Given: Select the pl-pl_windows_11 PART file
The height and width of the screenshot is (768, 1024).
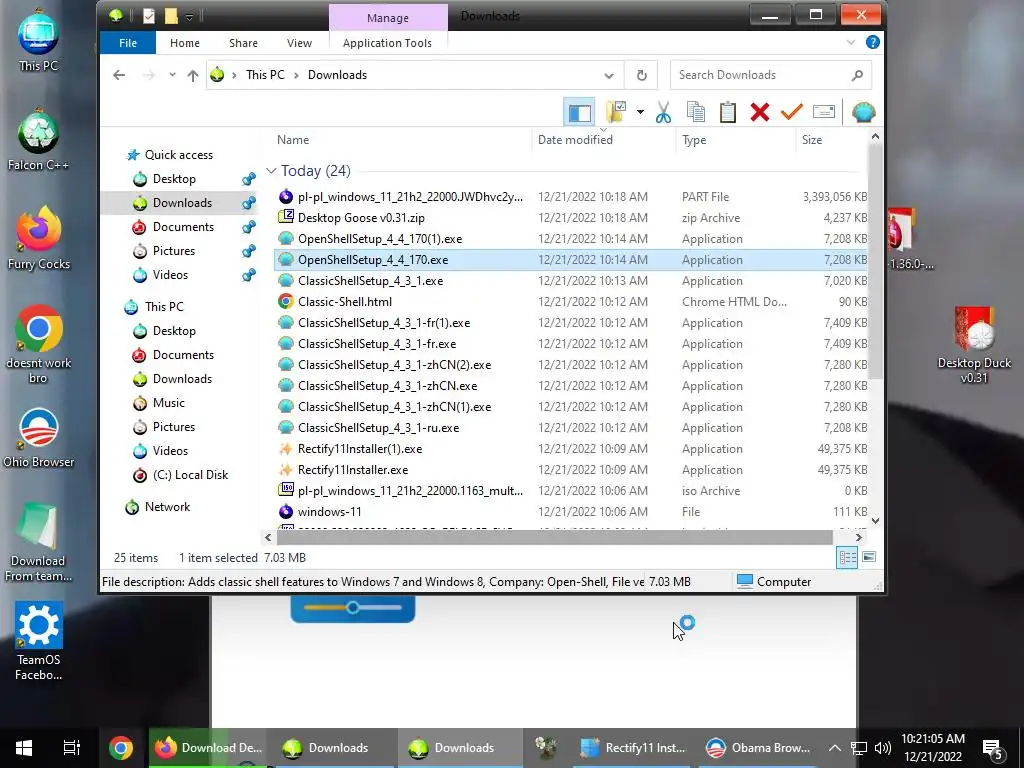Looking at the screenshot, I should 571,197.
